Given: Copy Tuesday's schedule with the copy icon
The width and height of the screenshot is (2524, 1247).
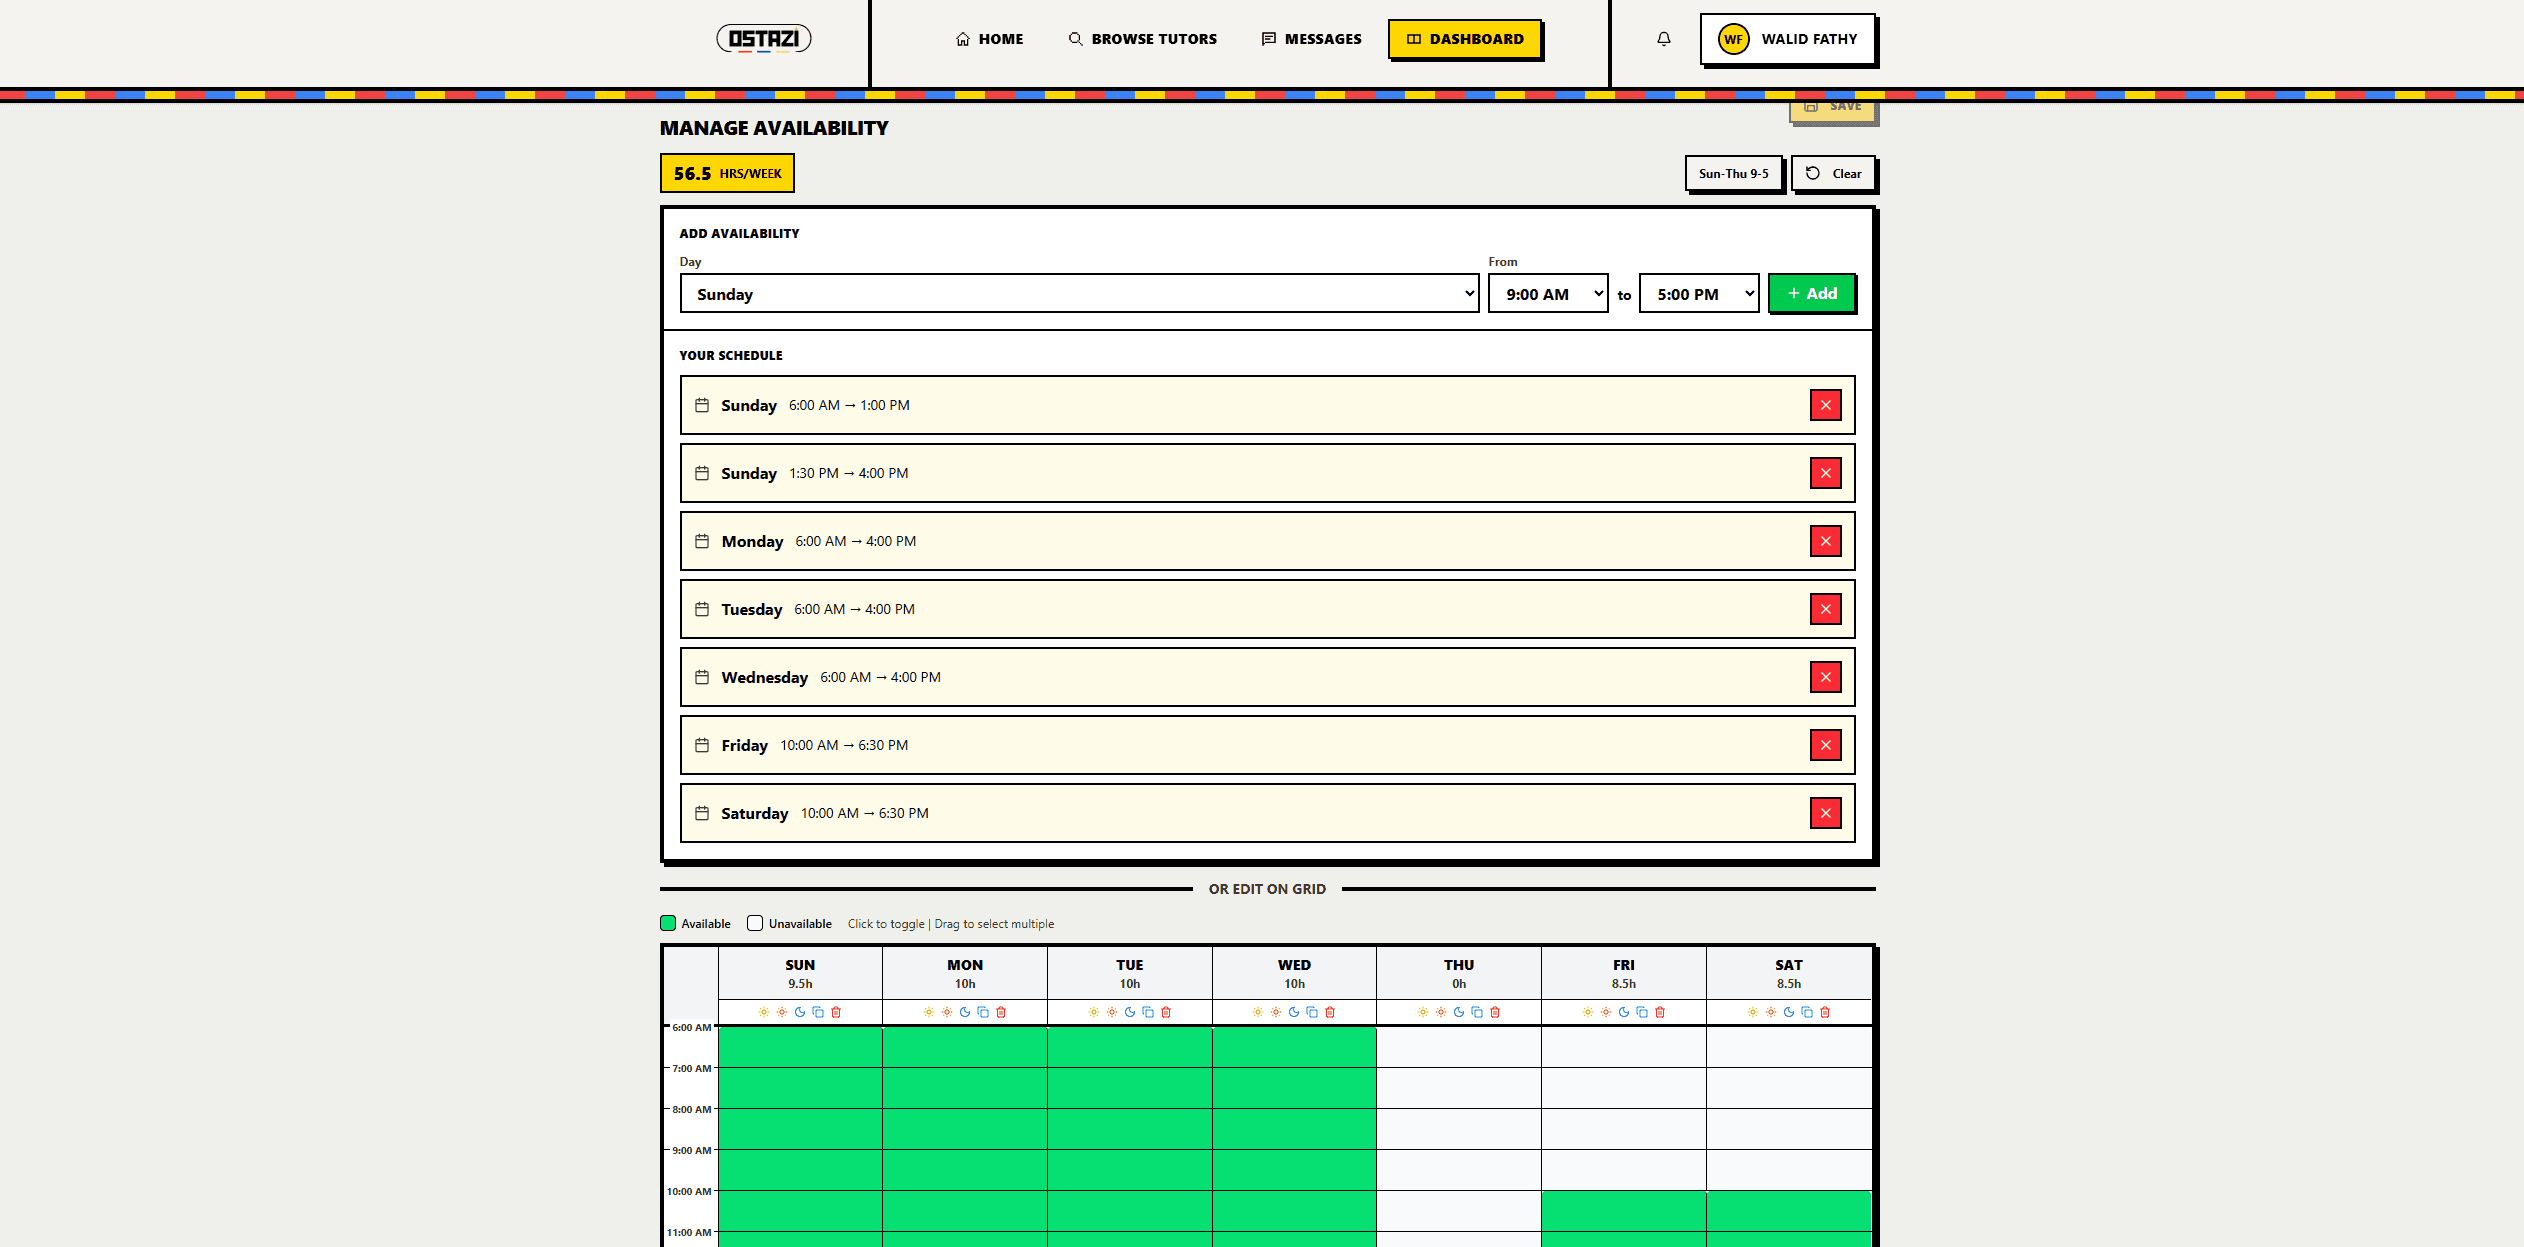Looking at the screenshot, I should [x=1150, y=1012].
